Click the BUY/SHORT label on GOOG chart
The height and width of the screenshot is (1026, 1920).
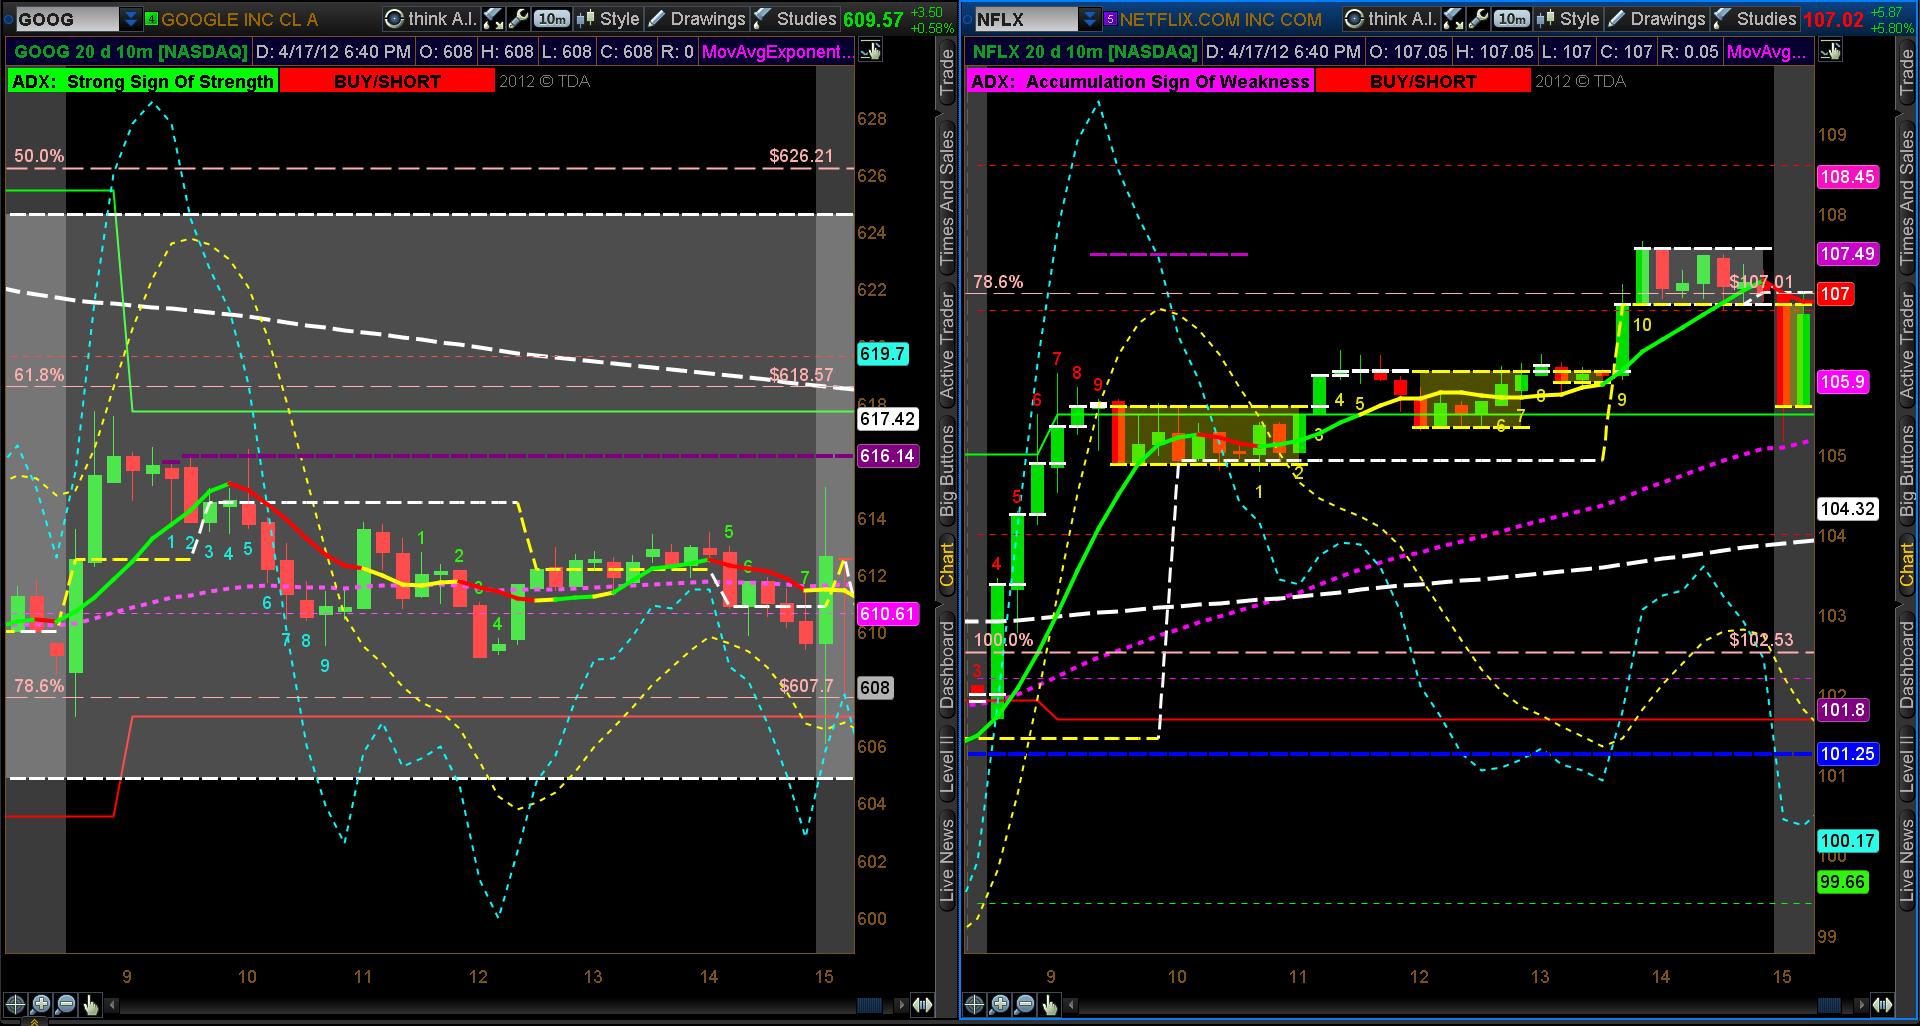tap(387, 82)
